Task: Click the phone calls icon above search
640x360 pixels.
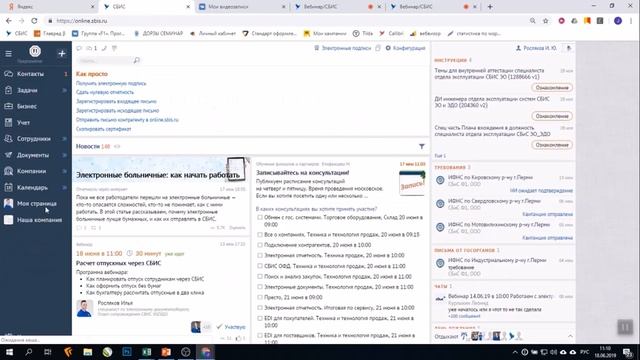Action: (x=104, y=48)
